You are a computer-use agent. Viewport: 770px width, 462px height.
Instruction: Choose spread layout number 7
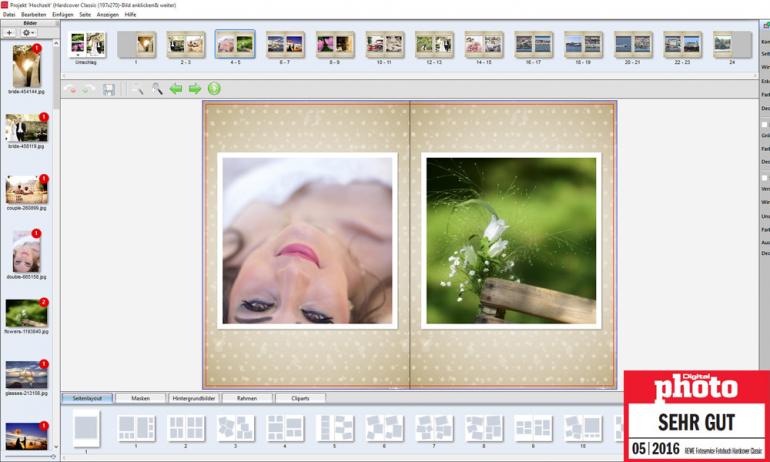(434, 428)
